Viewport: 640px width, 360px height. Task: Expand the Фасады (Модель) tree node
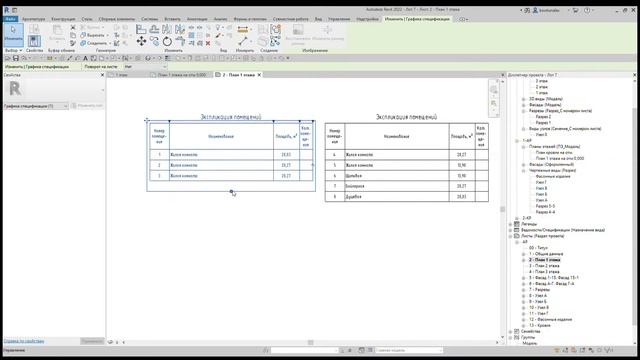[x=524, y=105]
